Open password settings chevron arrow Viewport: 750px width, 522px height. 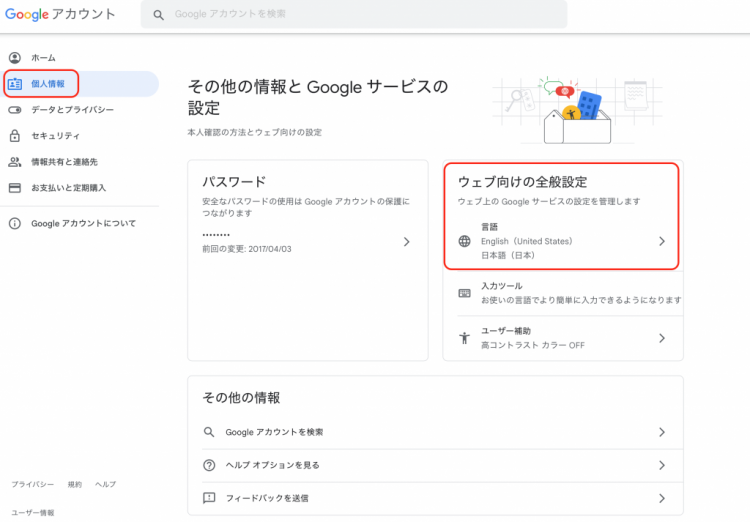[x=406, y=242]
